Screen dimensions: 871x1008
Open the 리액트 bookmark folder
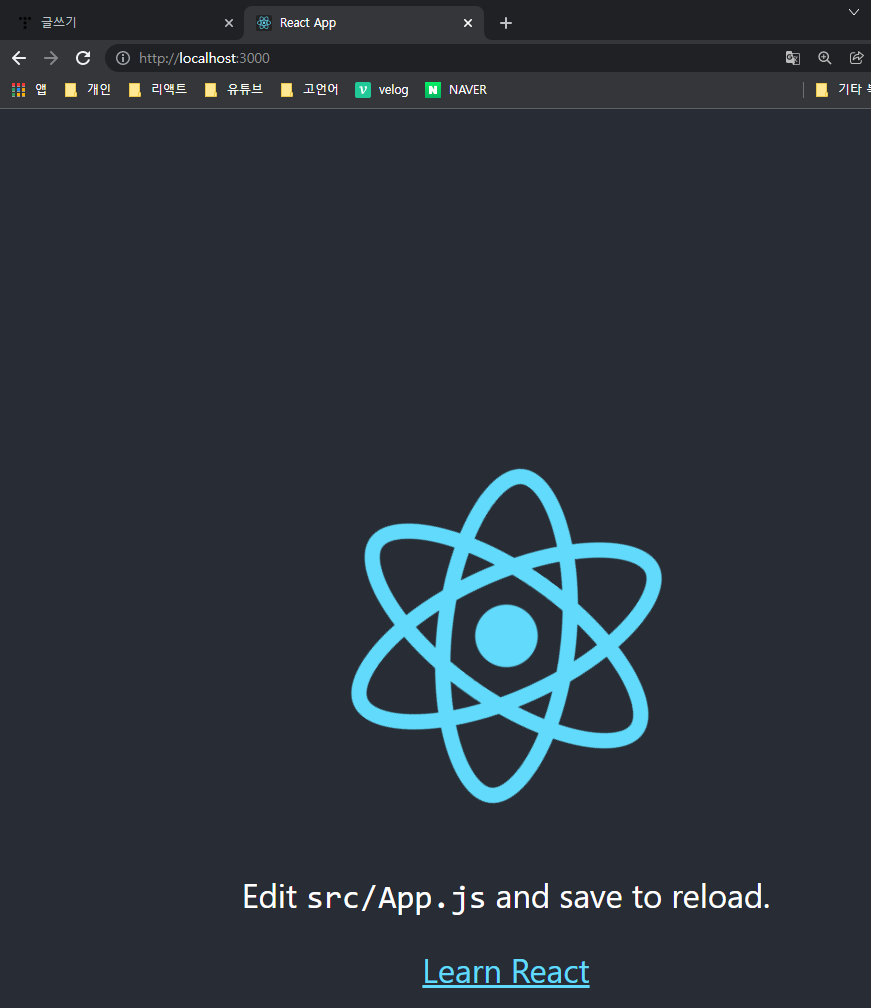pyautogui.click(x=157, y=90)
